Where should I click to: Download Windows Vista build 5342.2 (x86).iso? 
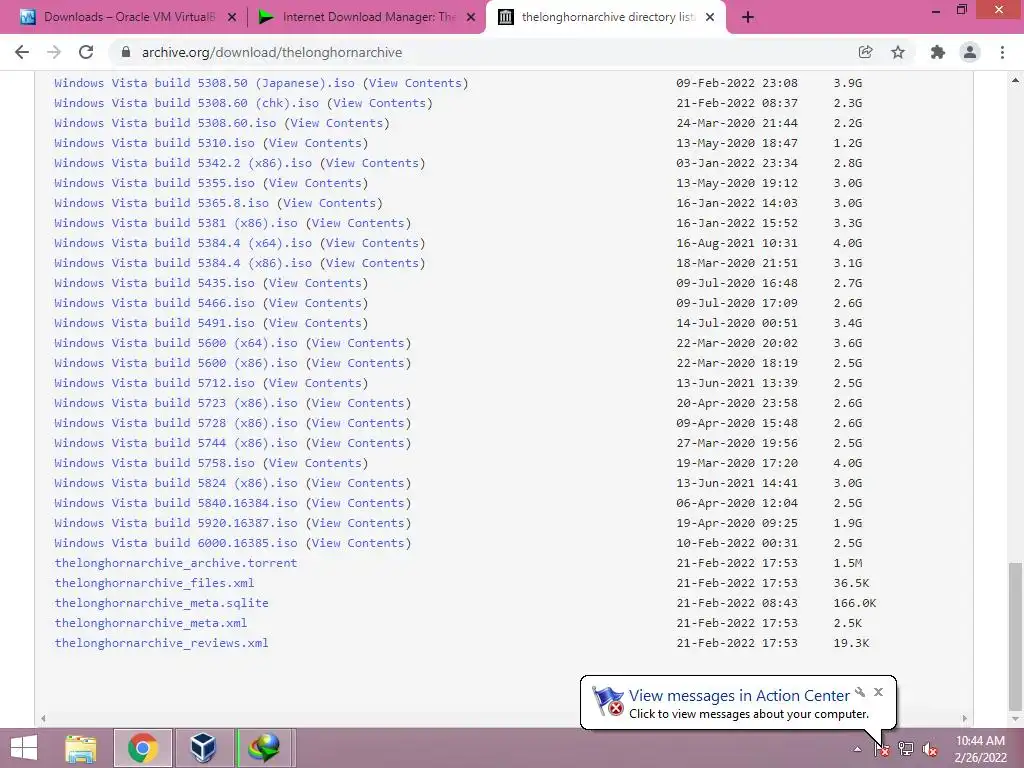pyautogui.click(x=183, y=163)
